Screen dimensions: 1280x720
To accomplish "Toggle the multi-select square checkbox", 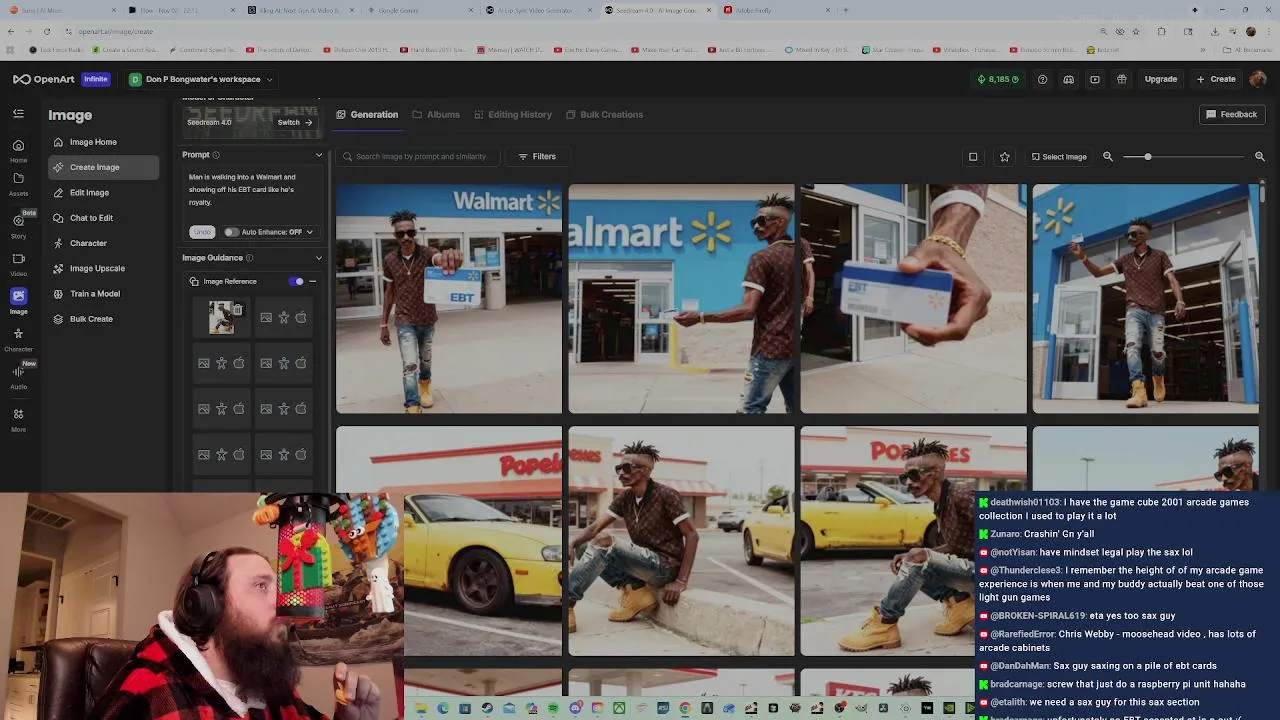I will tap(973, 156).
